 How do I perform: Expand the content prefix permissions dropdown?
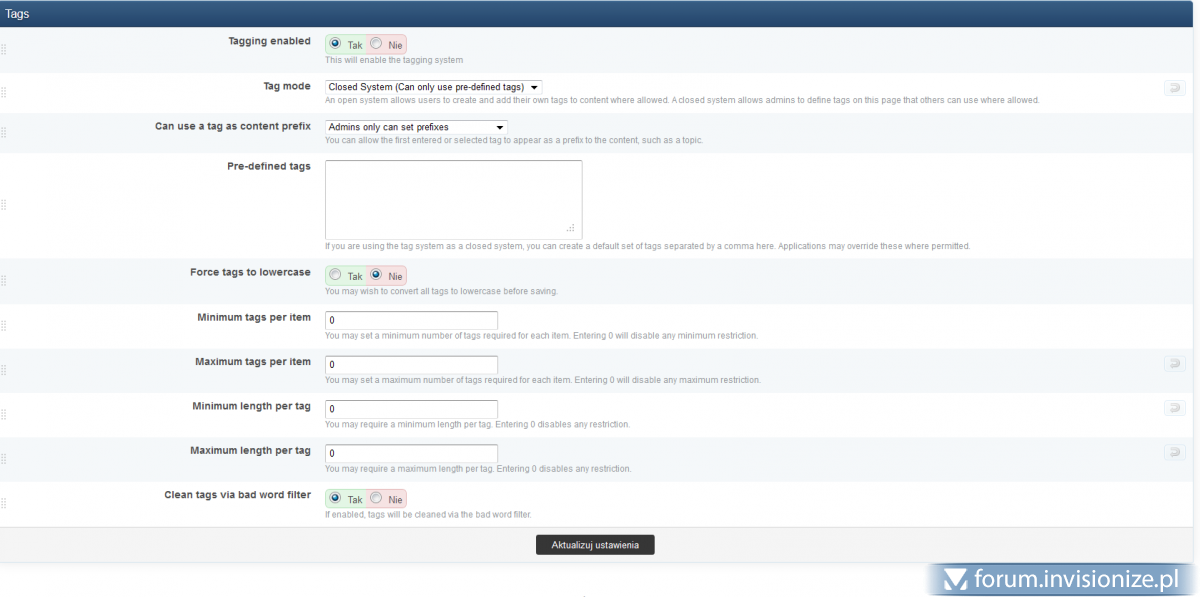point(416,127)
